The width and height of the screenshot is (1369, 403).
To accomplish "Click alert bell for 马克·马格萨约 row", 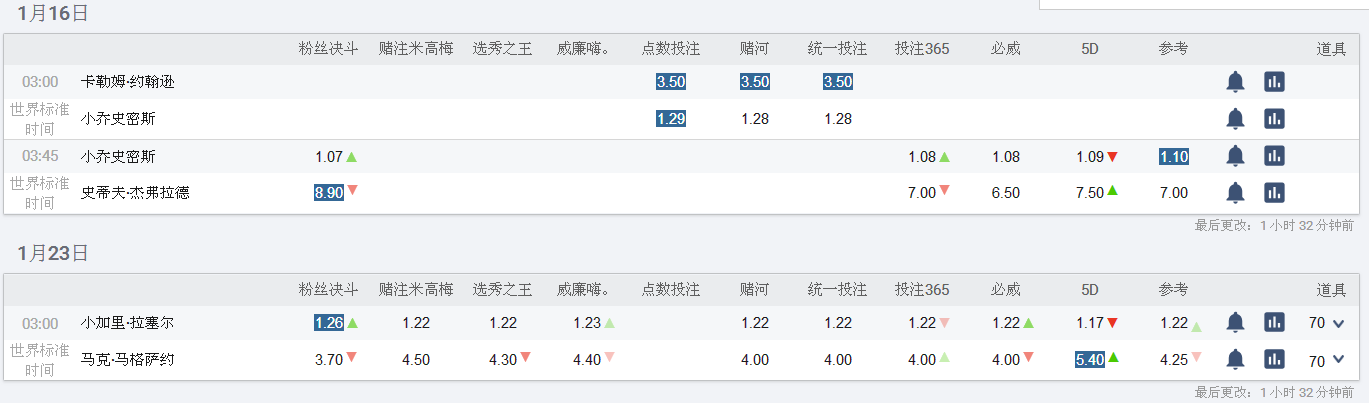I will [x=1235, y=359].
